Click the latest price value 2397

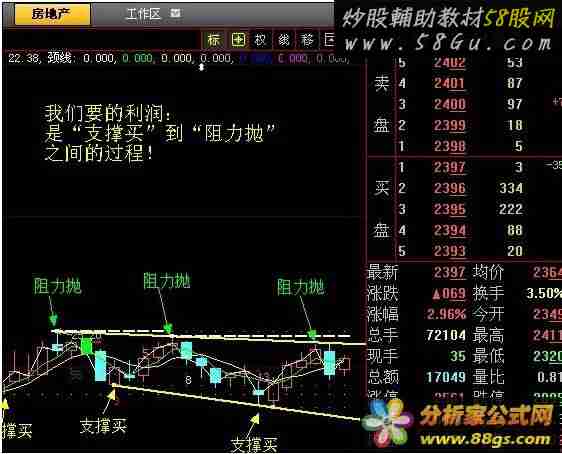(x=449, y=273)
